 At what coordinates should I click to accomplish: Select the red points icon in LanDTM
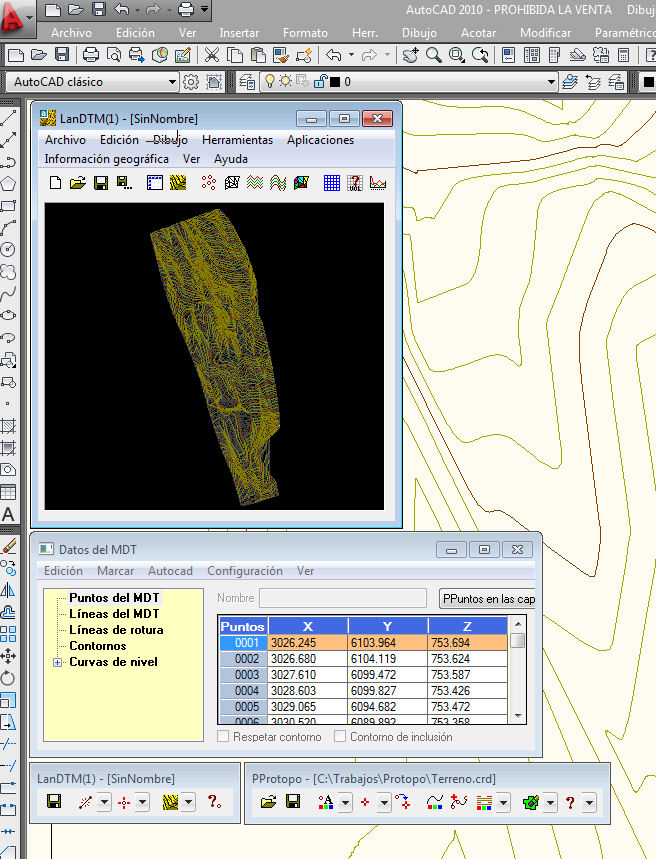(208, 182)
